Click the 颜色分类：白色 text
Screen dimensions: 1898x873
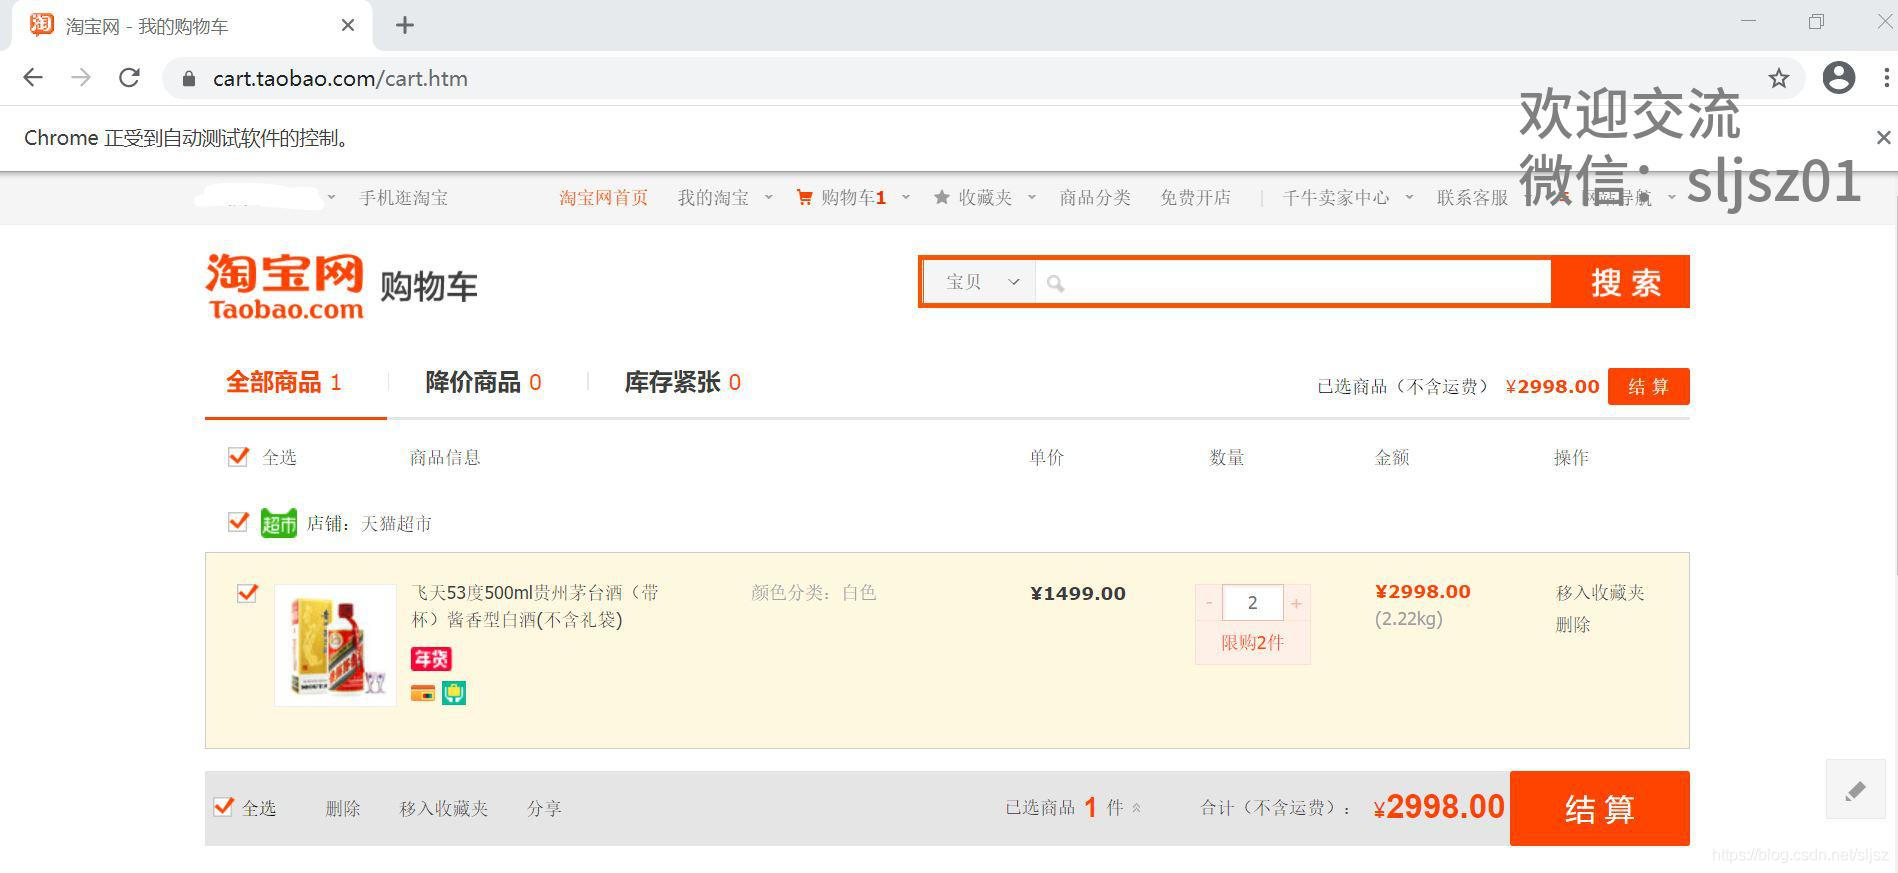point(813,593)
